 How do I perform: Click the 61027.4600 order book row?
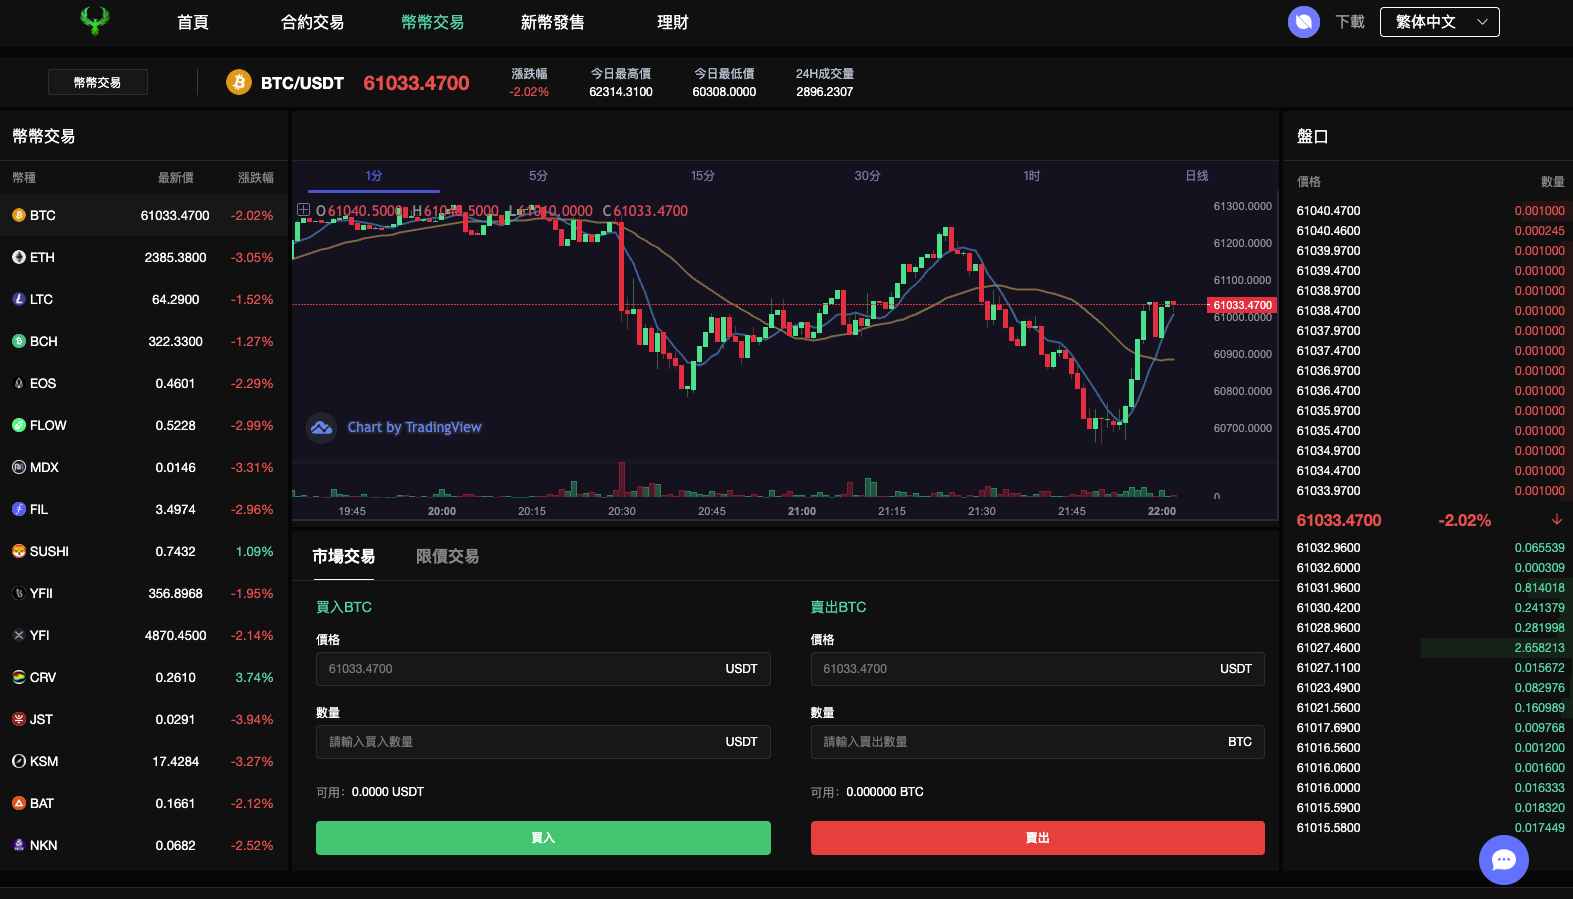pyautogui.click(x=1429, y=648)
